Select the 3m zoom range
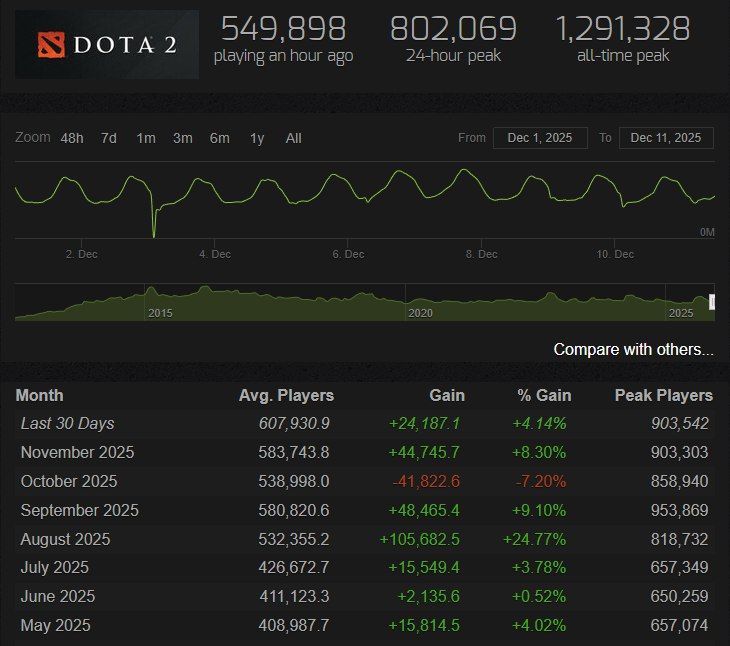The width and height of the screenshot is (730, 646). 182,138
